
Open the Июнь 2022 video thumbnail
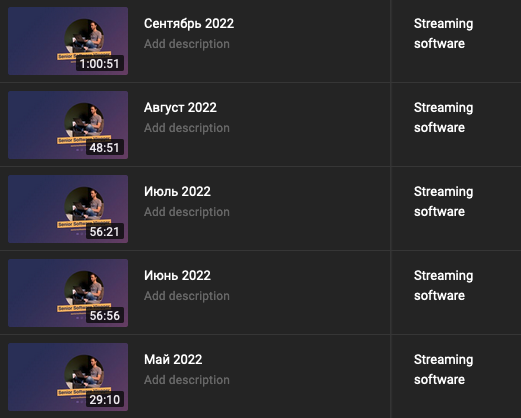[68, 293]
